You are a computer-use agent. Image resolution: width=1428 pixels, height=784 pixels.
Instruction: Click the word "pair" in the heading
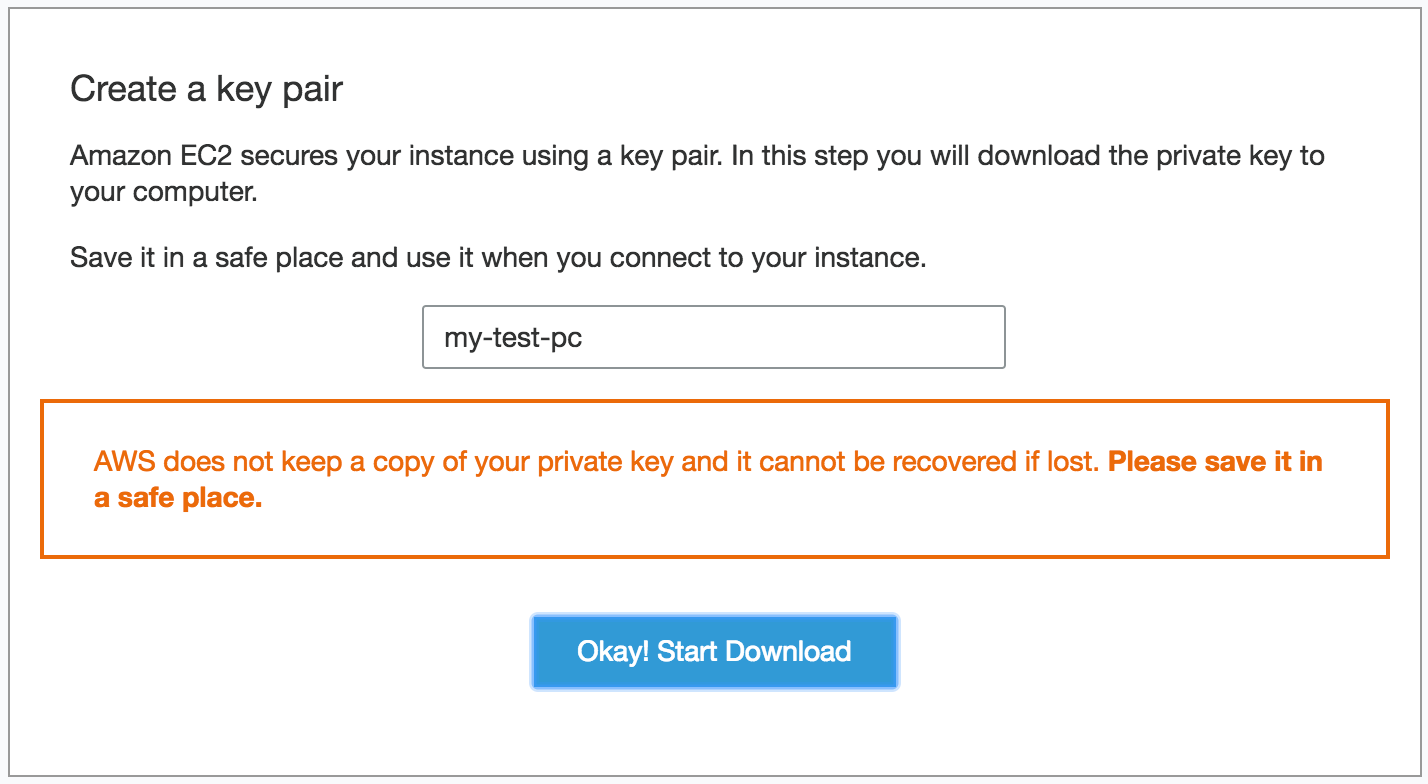310,90
